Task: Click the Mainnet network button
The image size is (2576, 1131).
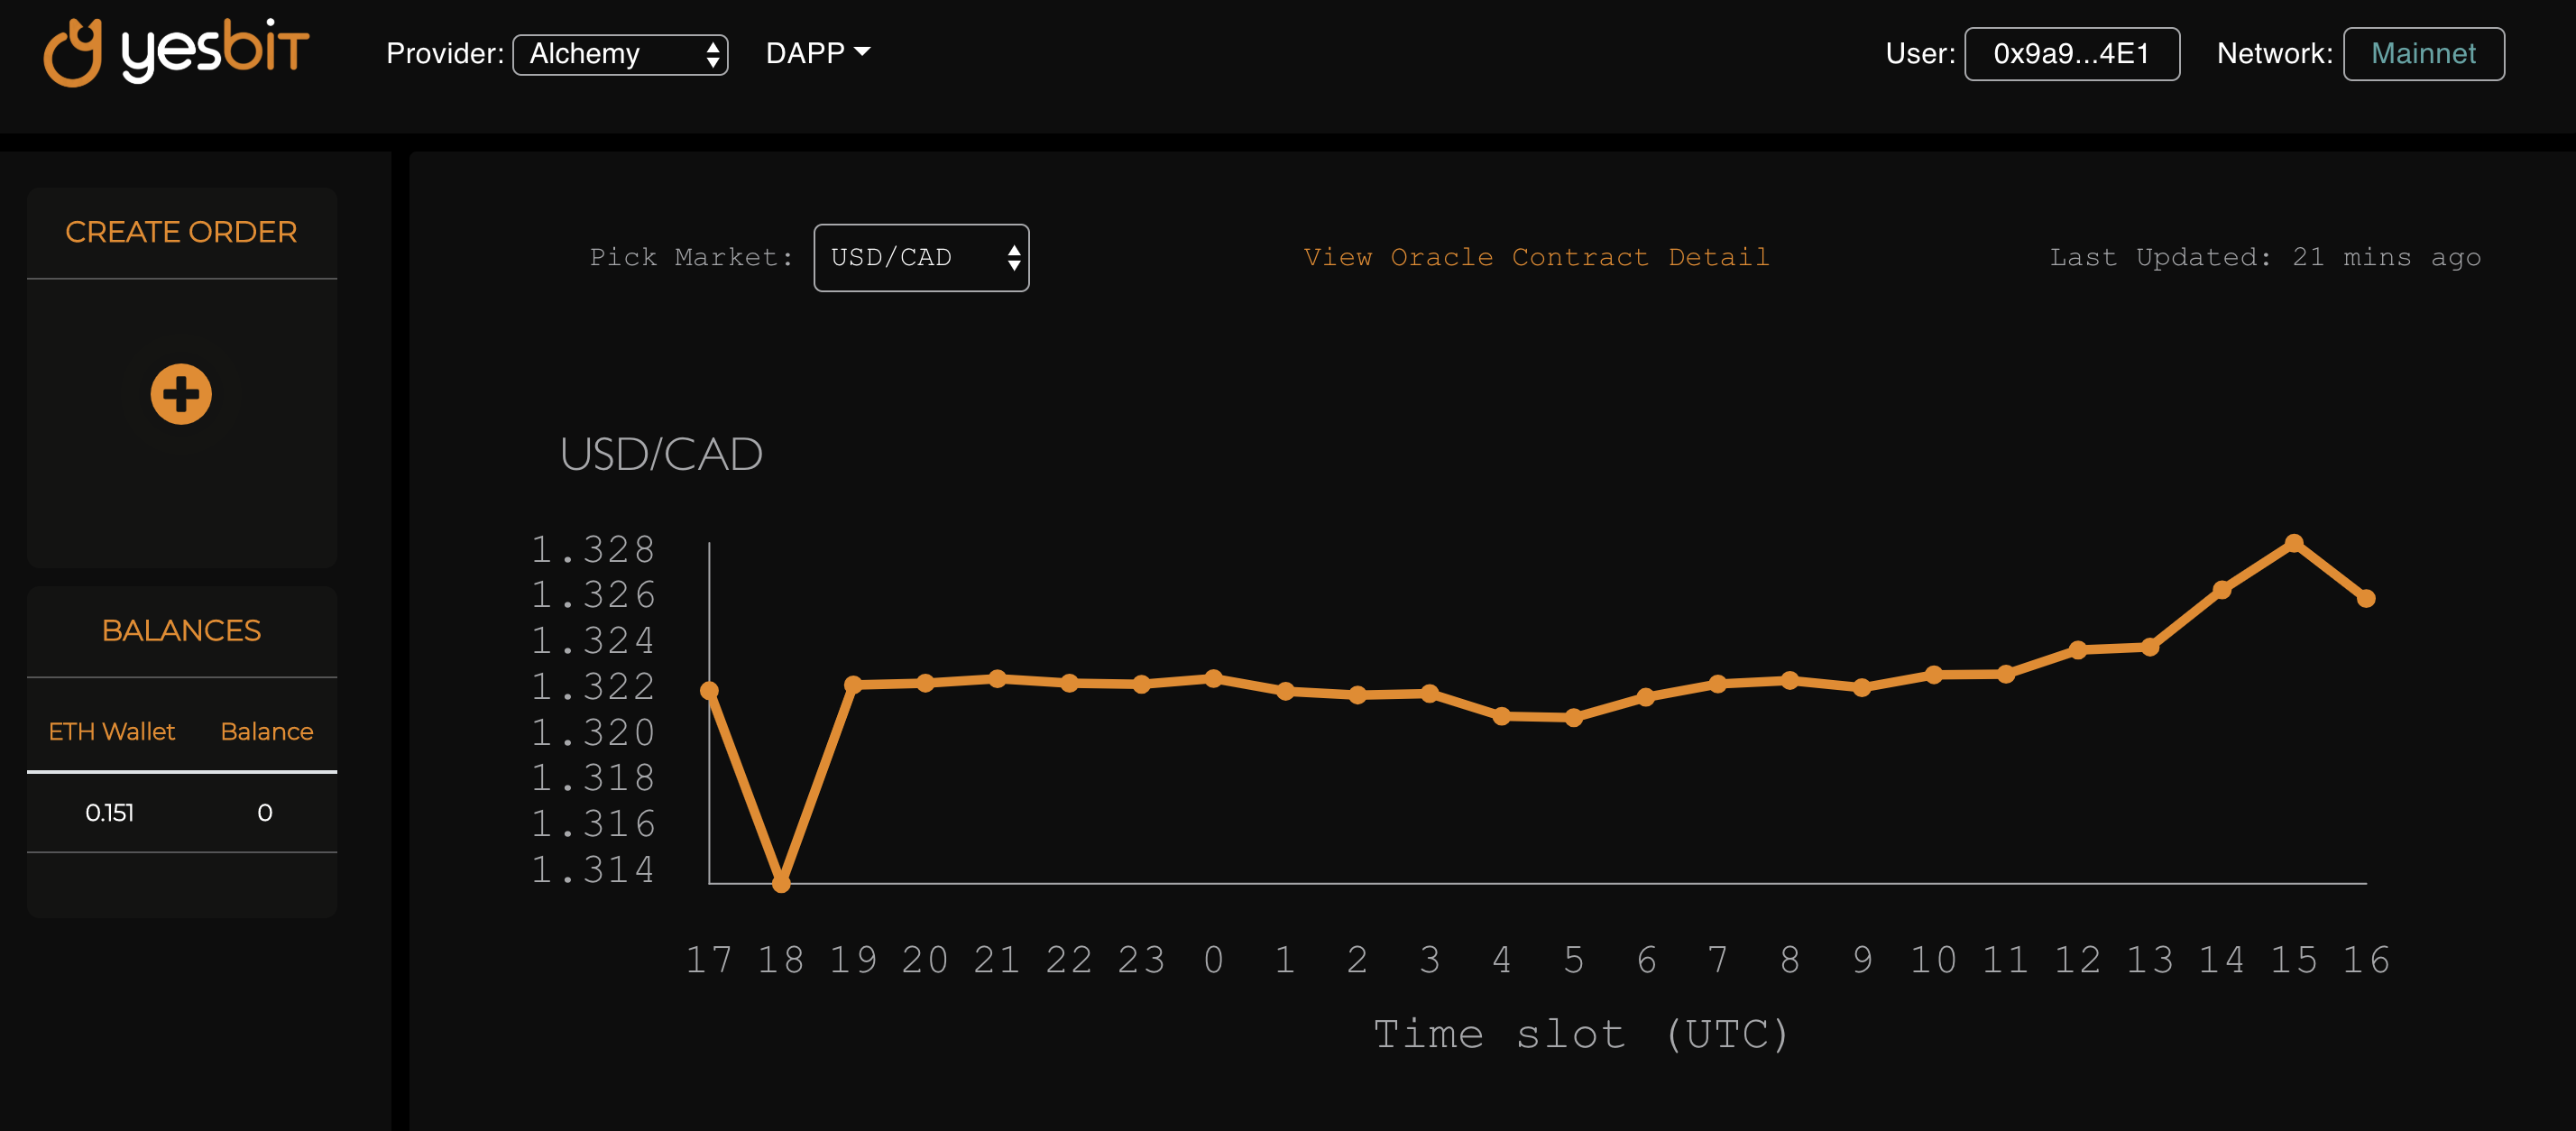Action: coord(2423,54)
